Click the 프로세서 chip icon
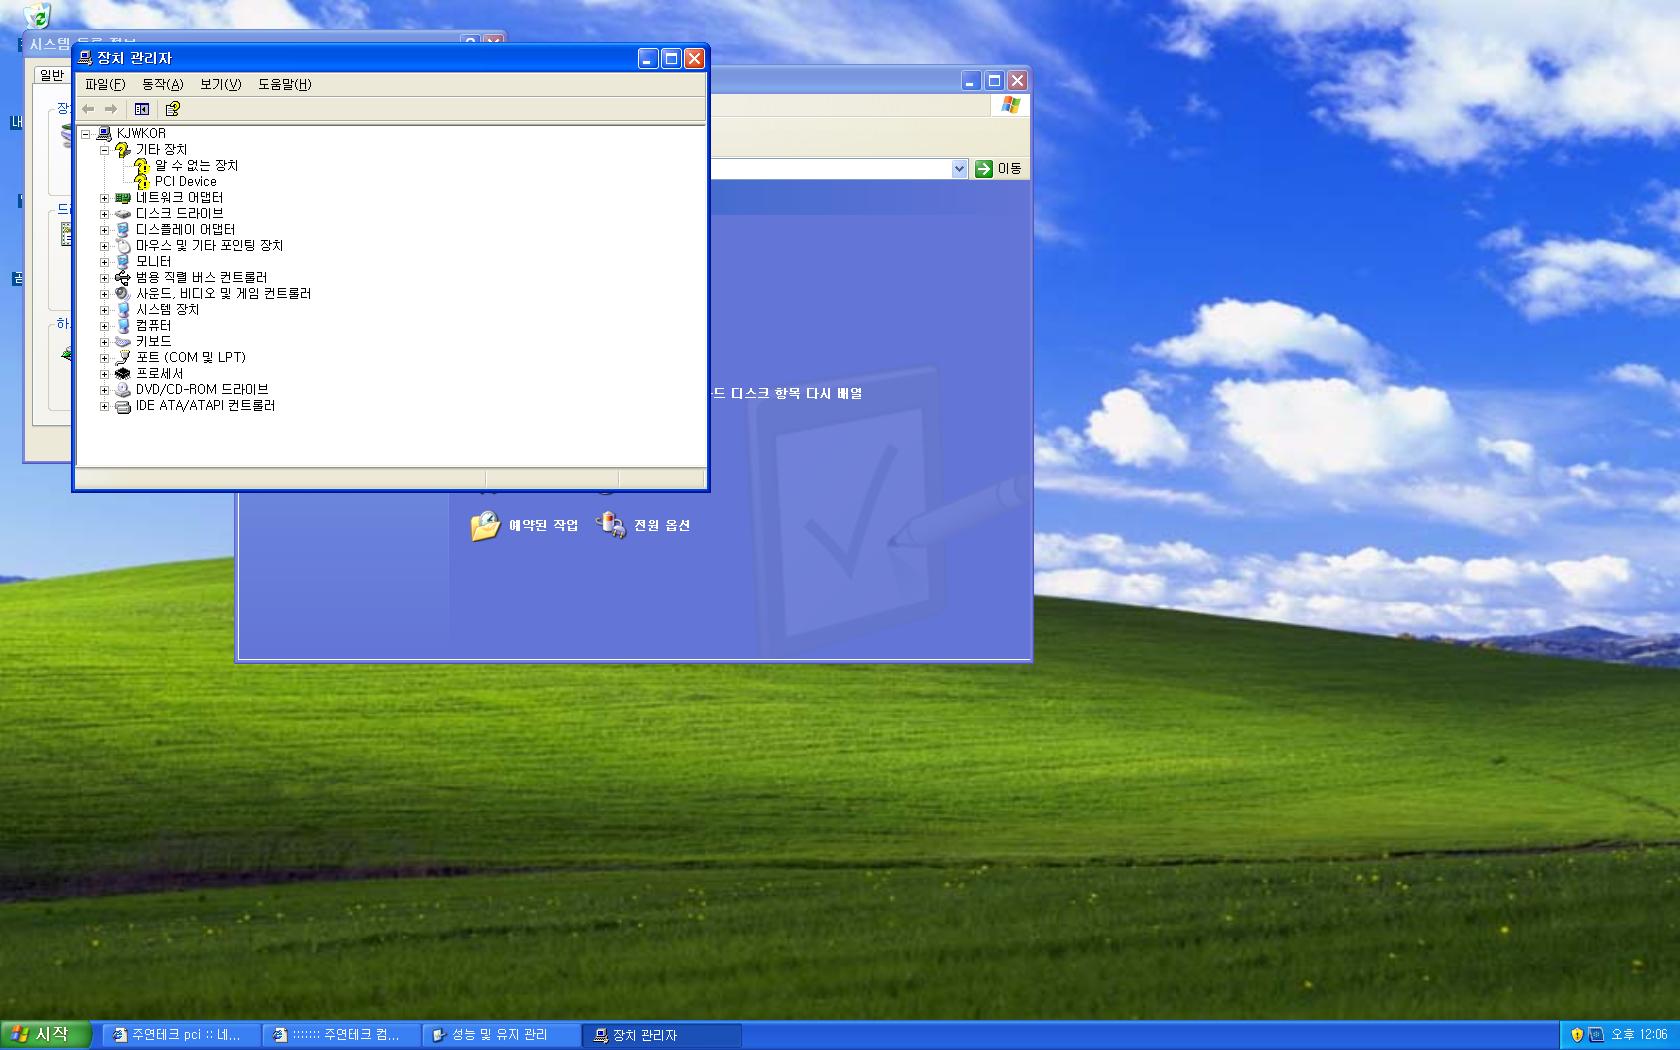Screen dimensions: 1680x1050 [x=123, y=373]
